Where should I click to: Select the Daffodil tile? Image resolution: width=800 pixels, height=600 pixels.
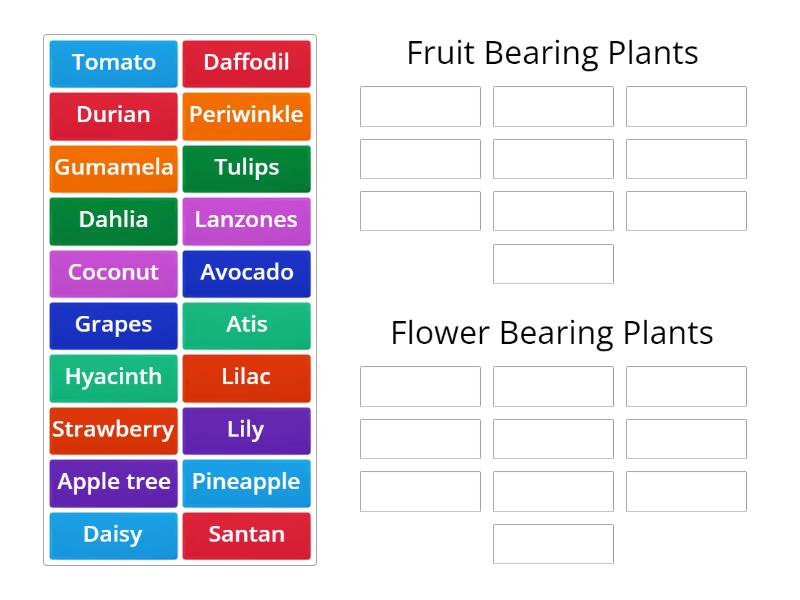[x=246, y=63]
